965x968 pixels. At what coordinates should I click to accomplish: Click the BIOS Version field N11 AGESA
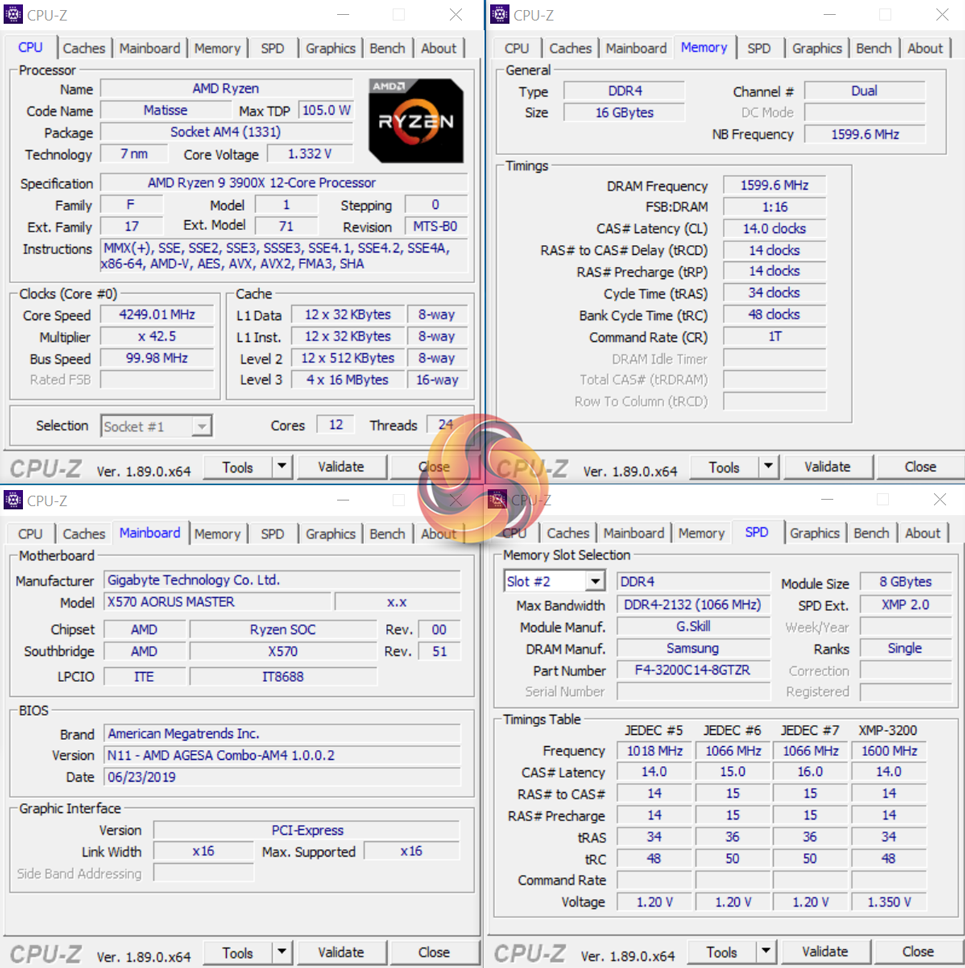coord(282,756)
